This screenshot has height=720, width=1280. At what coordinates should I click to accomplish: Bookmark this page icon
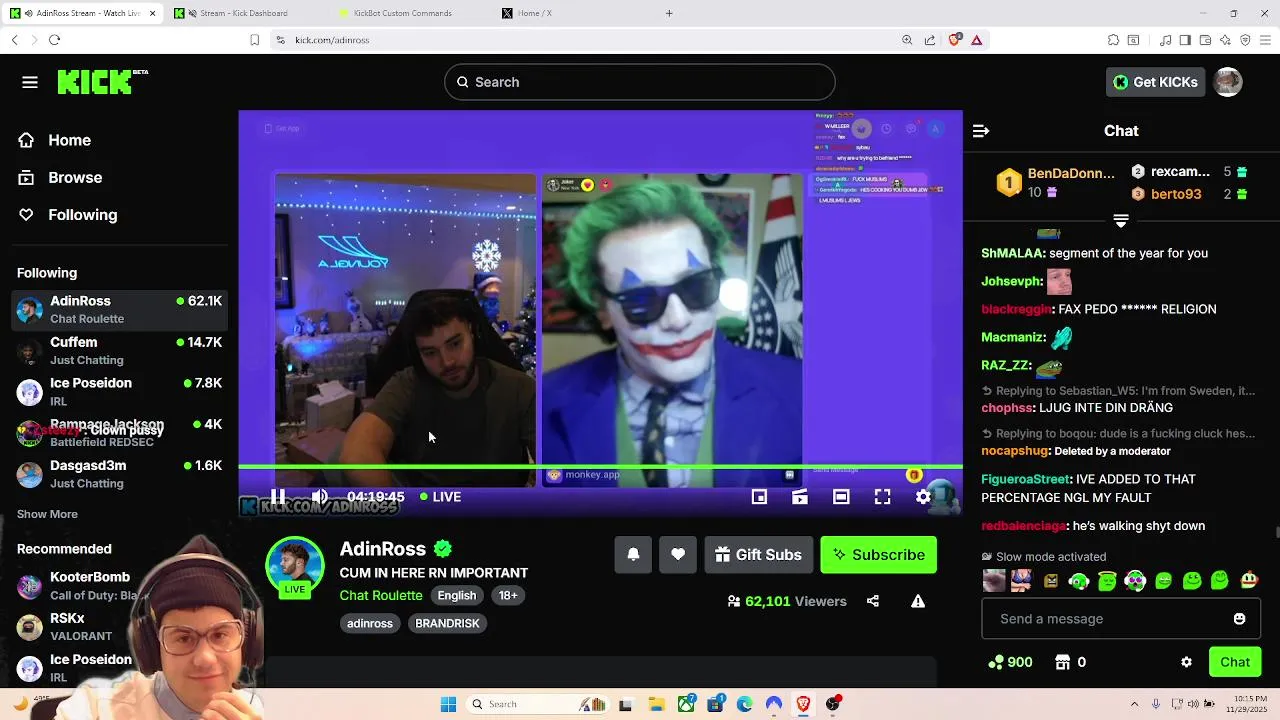coord(254,40)
